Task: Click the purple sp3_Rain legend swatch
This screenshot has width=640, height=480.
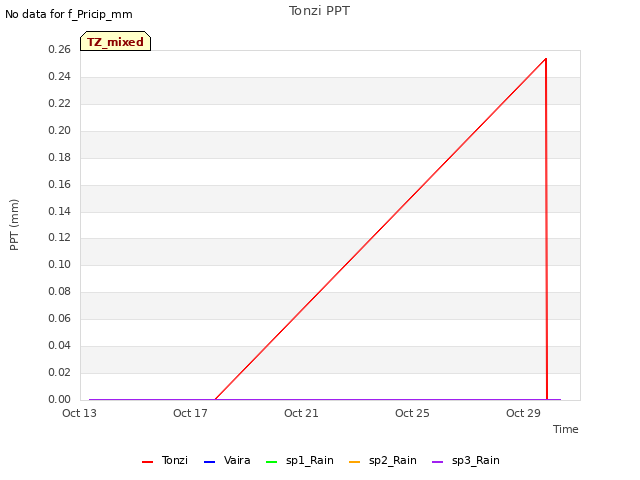Action: [x=438, y=462]
